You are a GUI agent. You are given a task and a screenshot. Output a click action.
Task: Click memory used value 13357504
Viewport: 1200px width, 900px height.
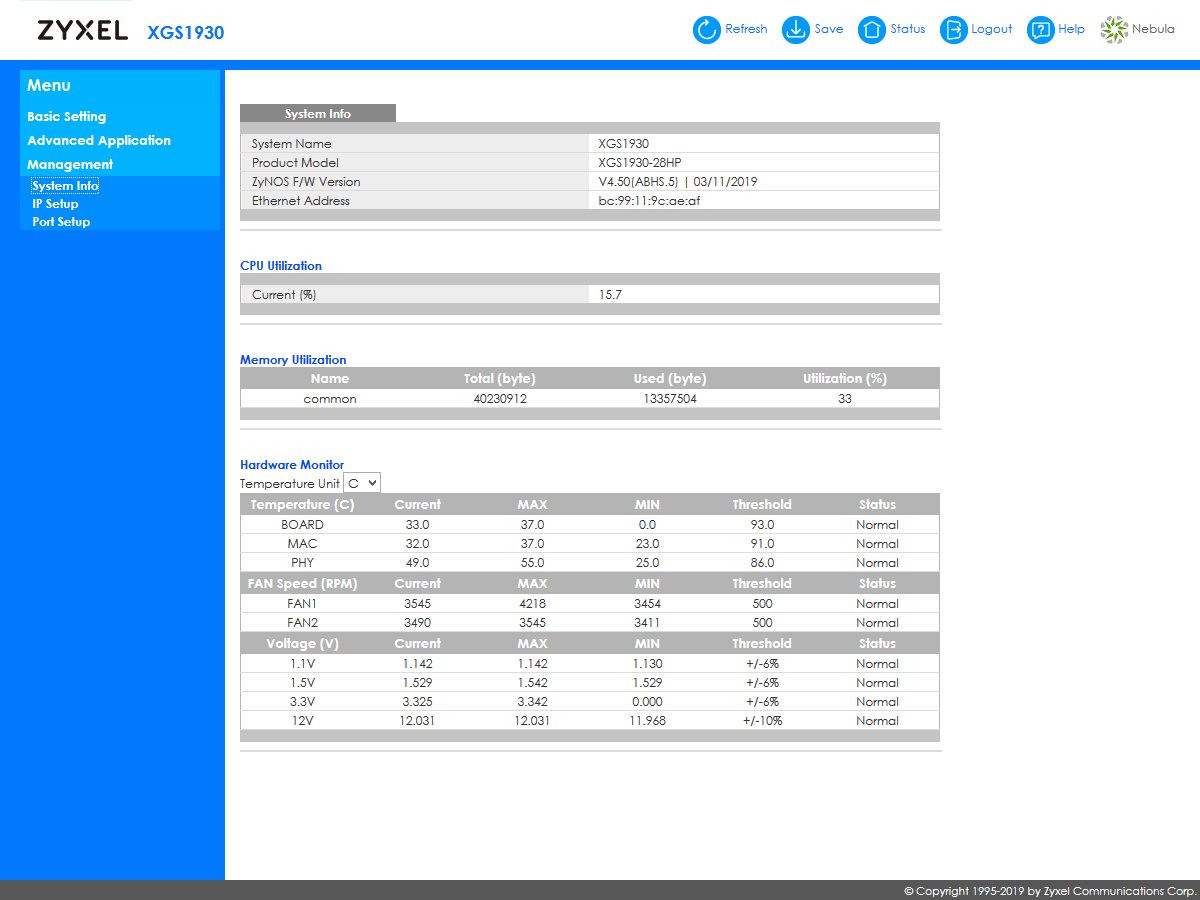tap(670, 399)
